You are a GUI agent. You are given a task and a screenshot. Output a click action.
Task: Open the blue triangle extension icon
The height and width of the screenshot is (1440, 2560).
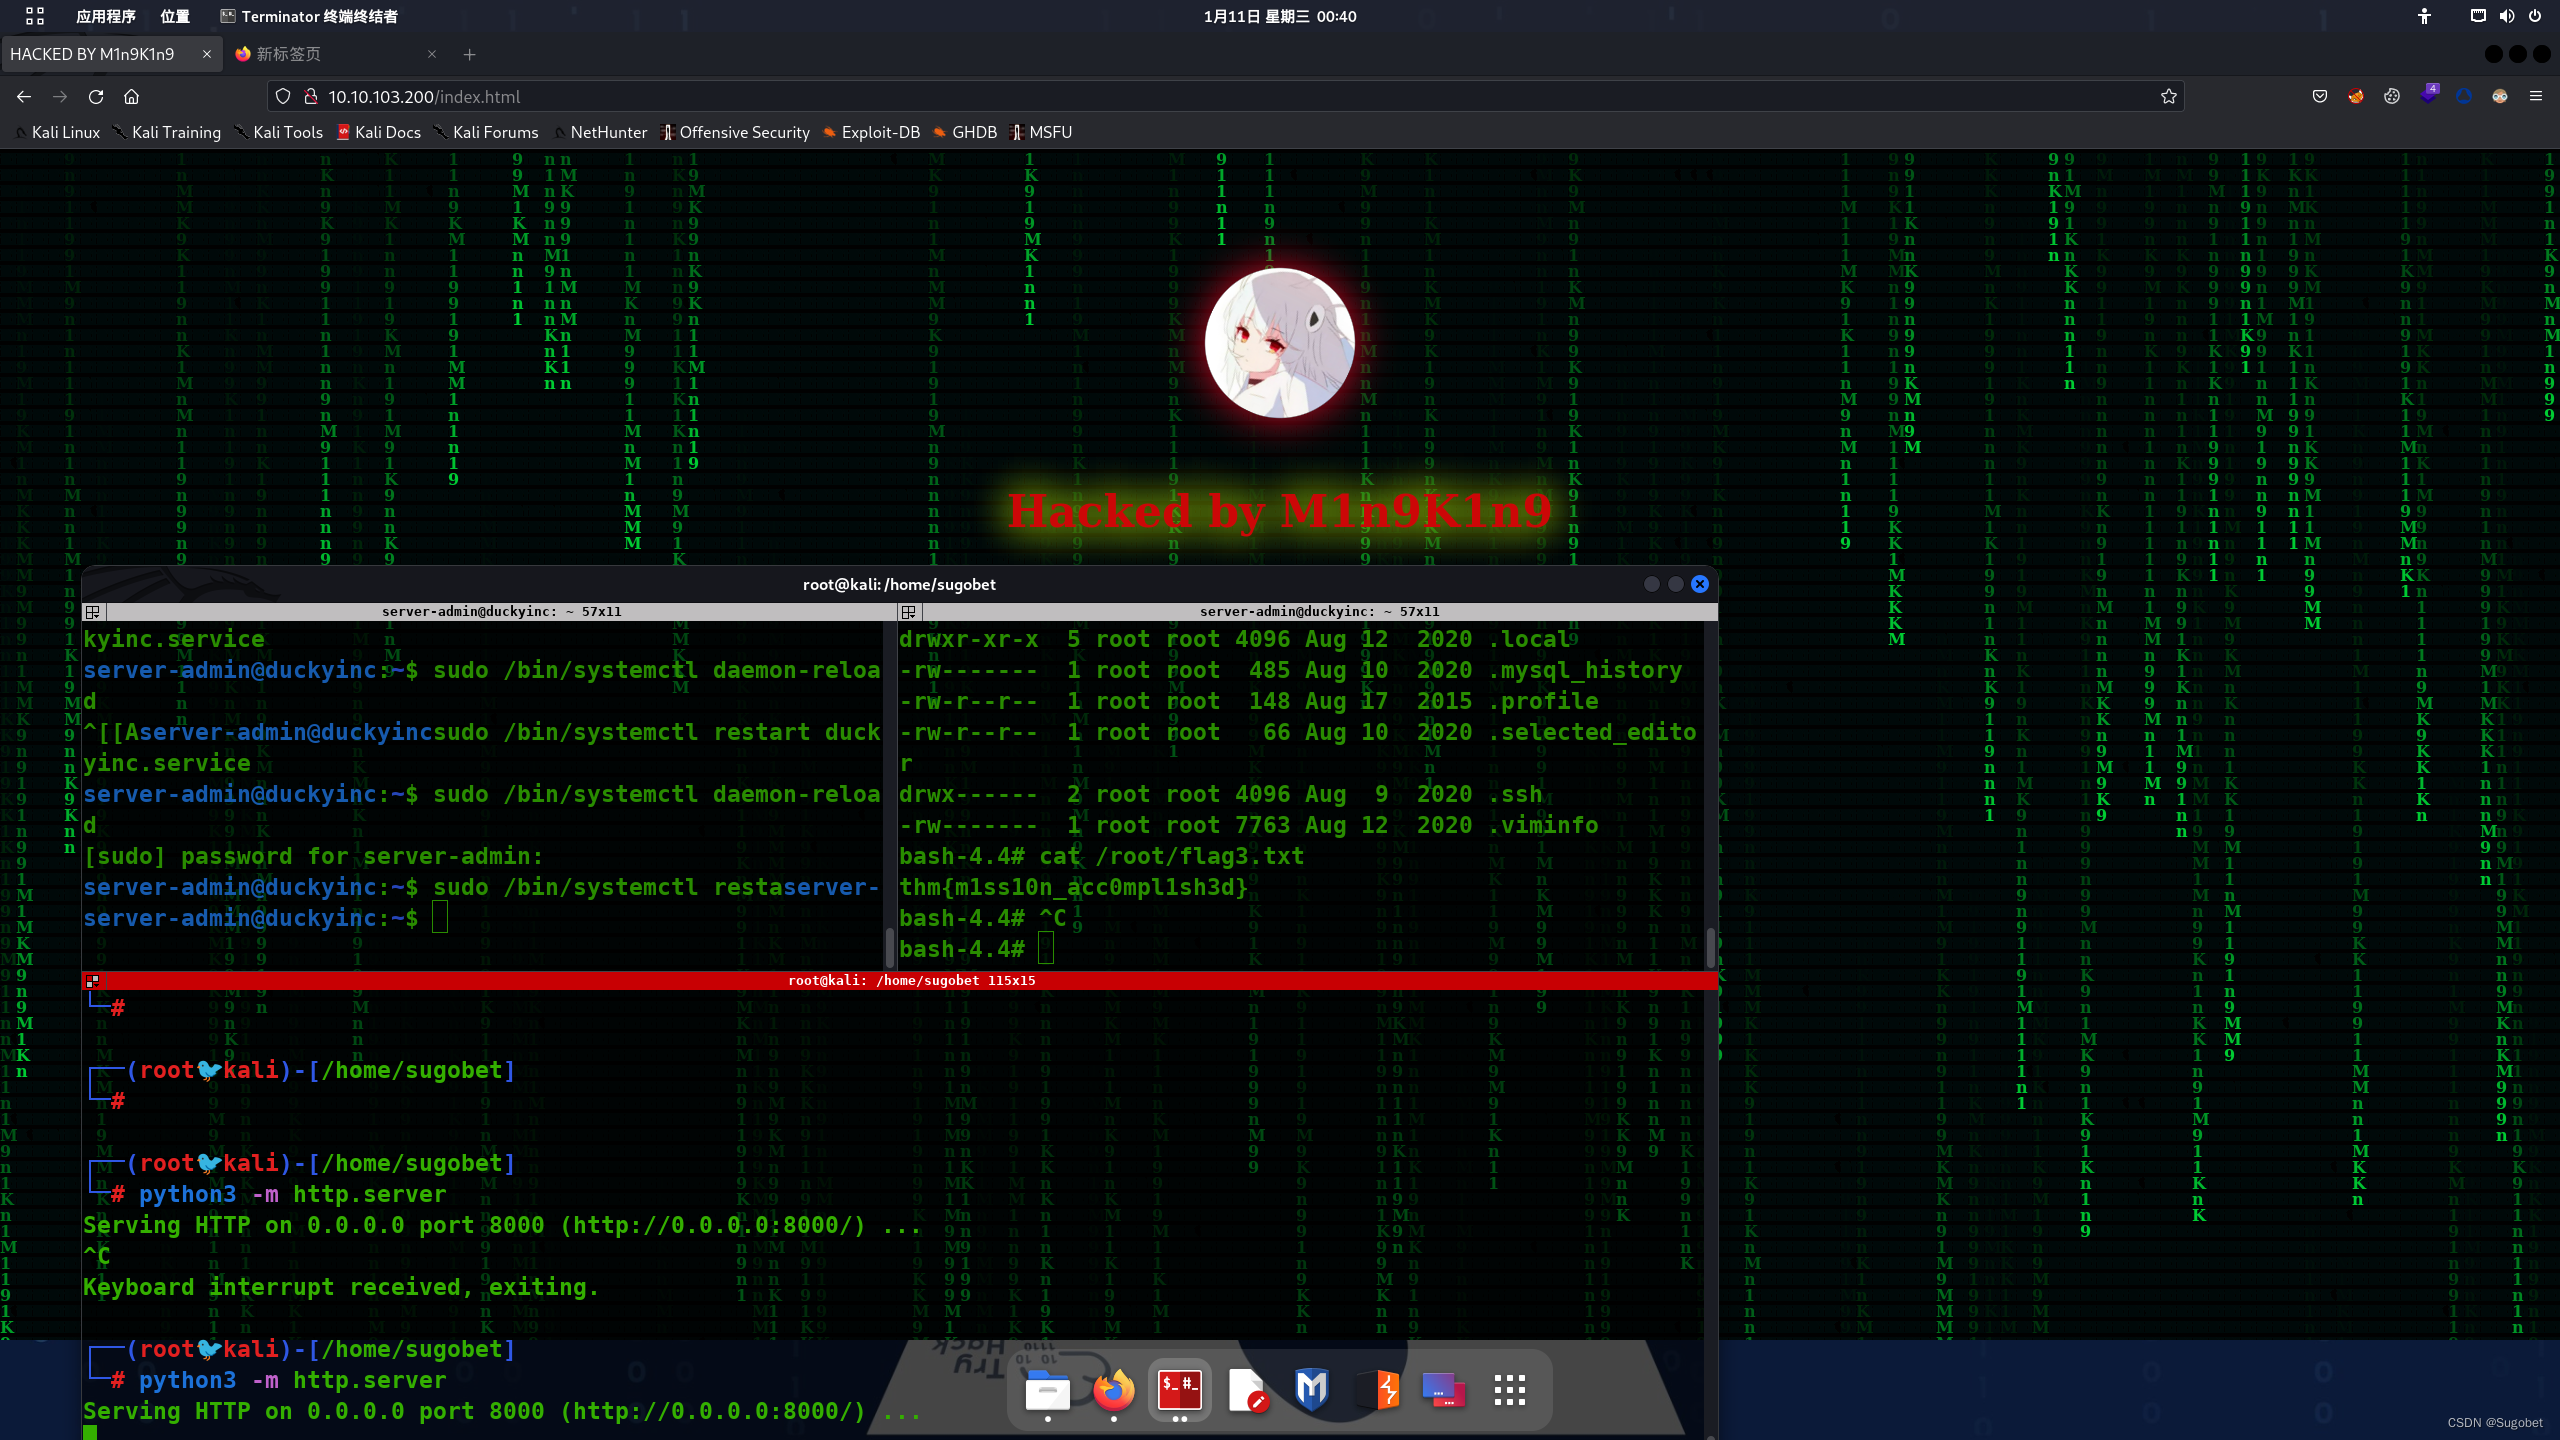(x=2464, y=97)
